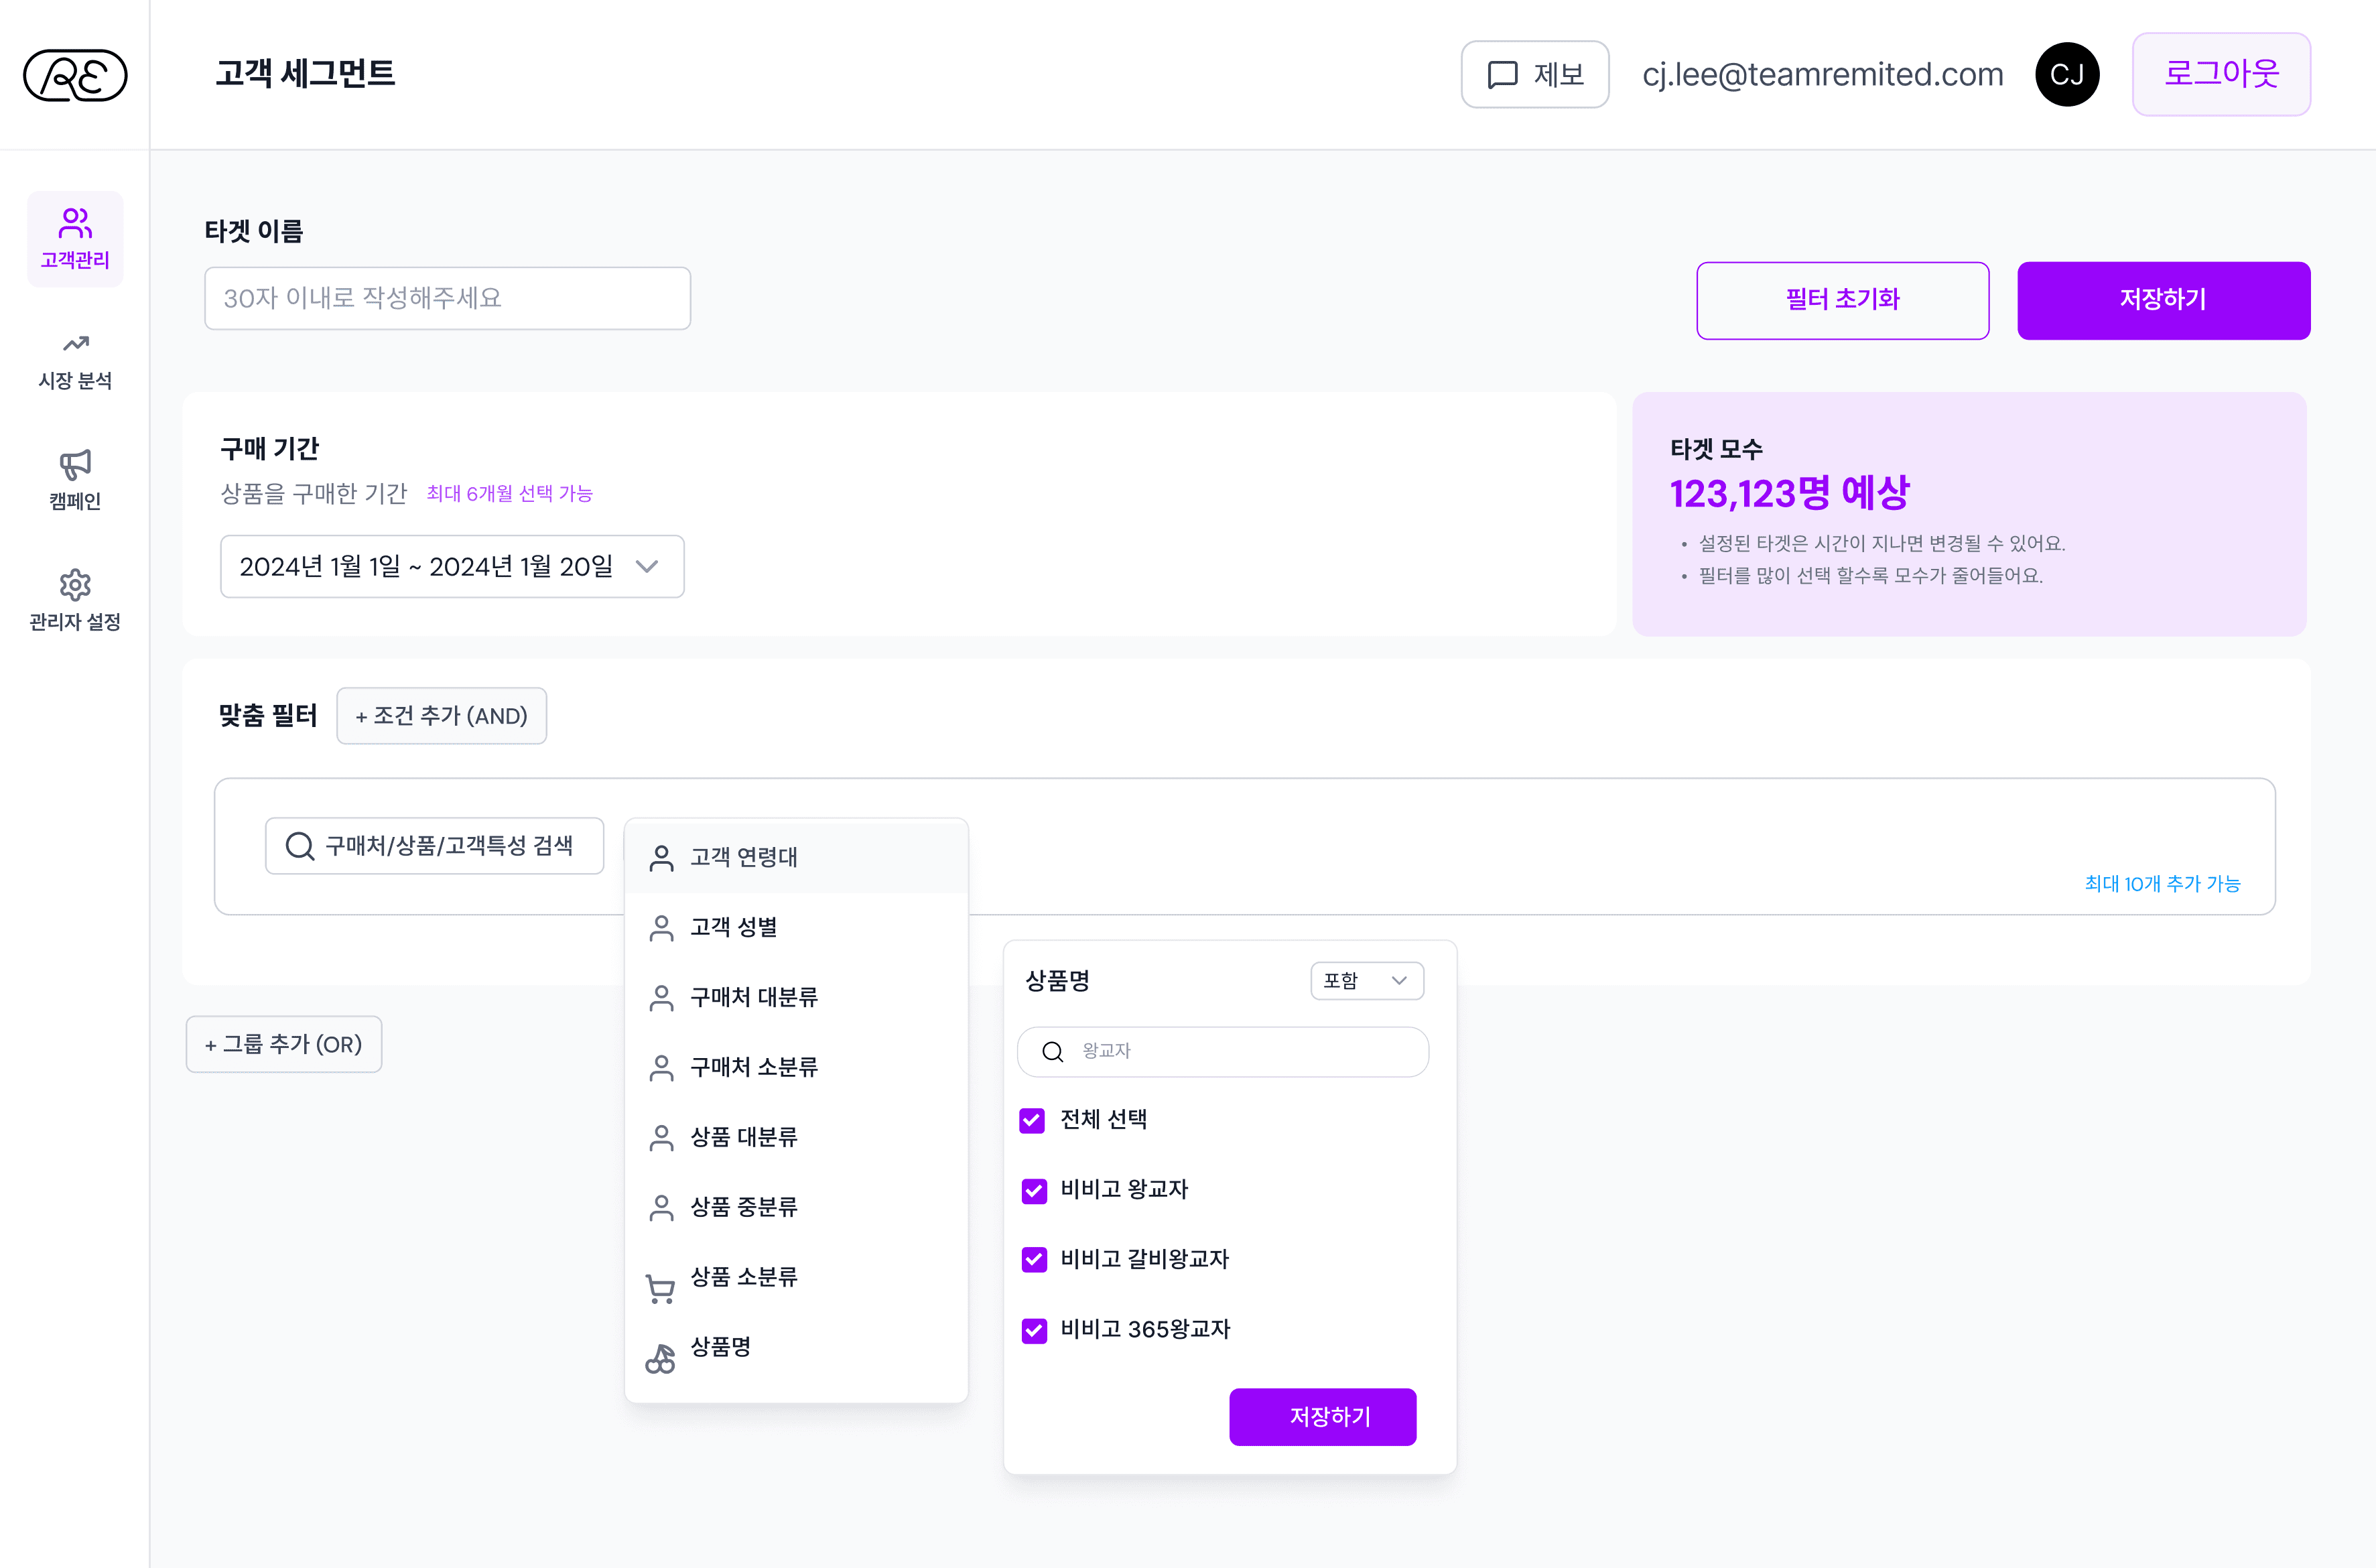Click the 제보 speech bubble icon
The width and height of the screenshot is (2376, 1568).
click(x=1502, y=75)
